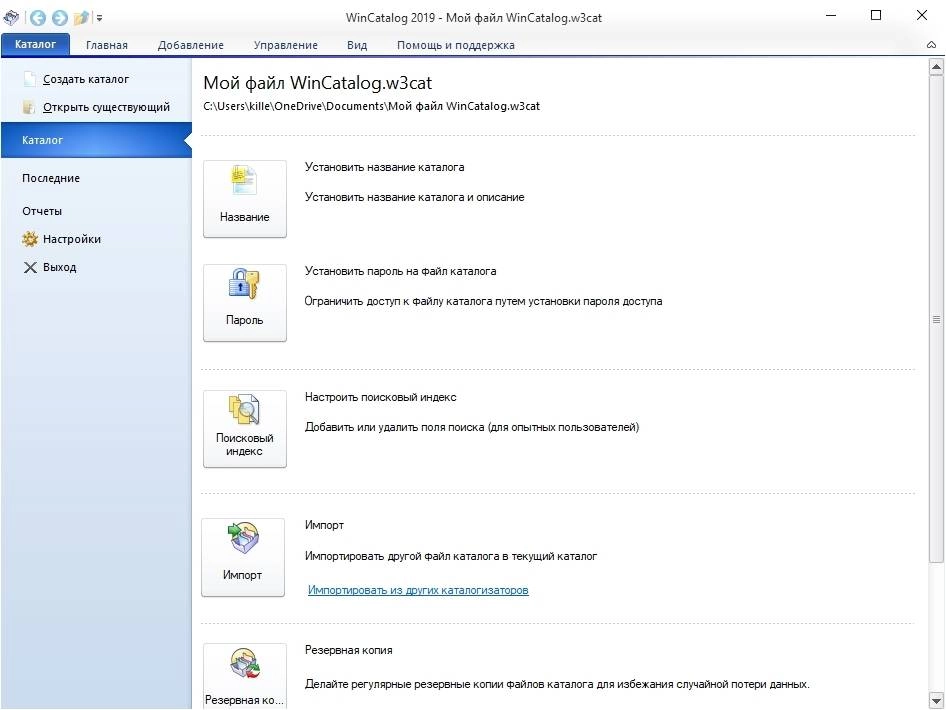Click the folder-up icon in quick access toolbar
This screenshot has height=710, width=946.
[81, 18]
